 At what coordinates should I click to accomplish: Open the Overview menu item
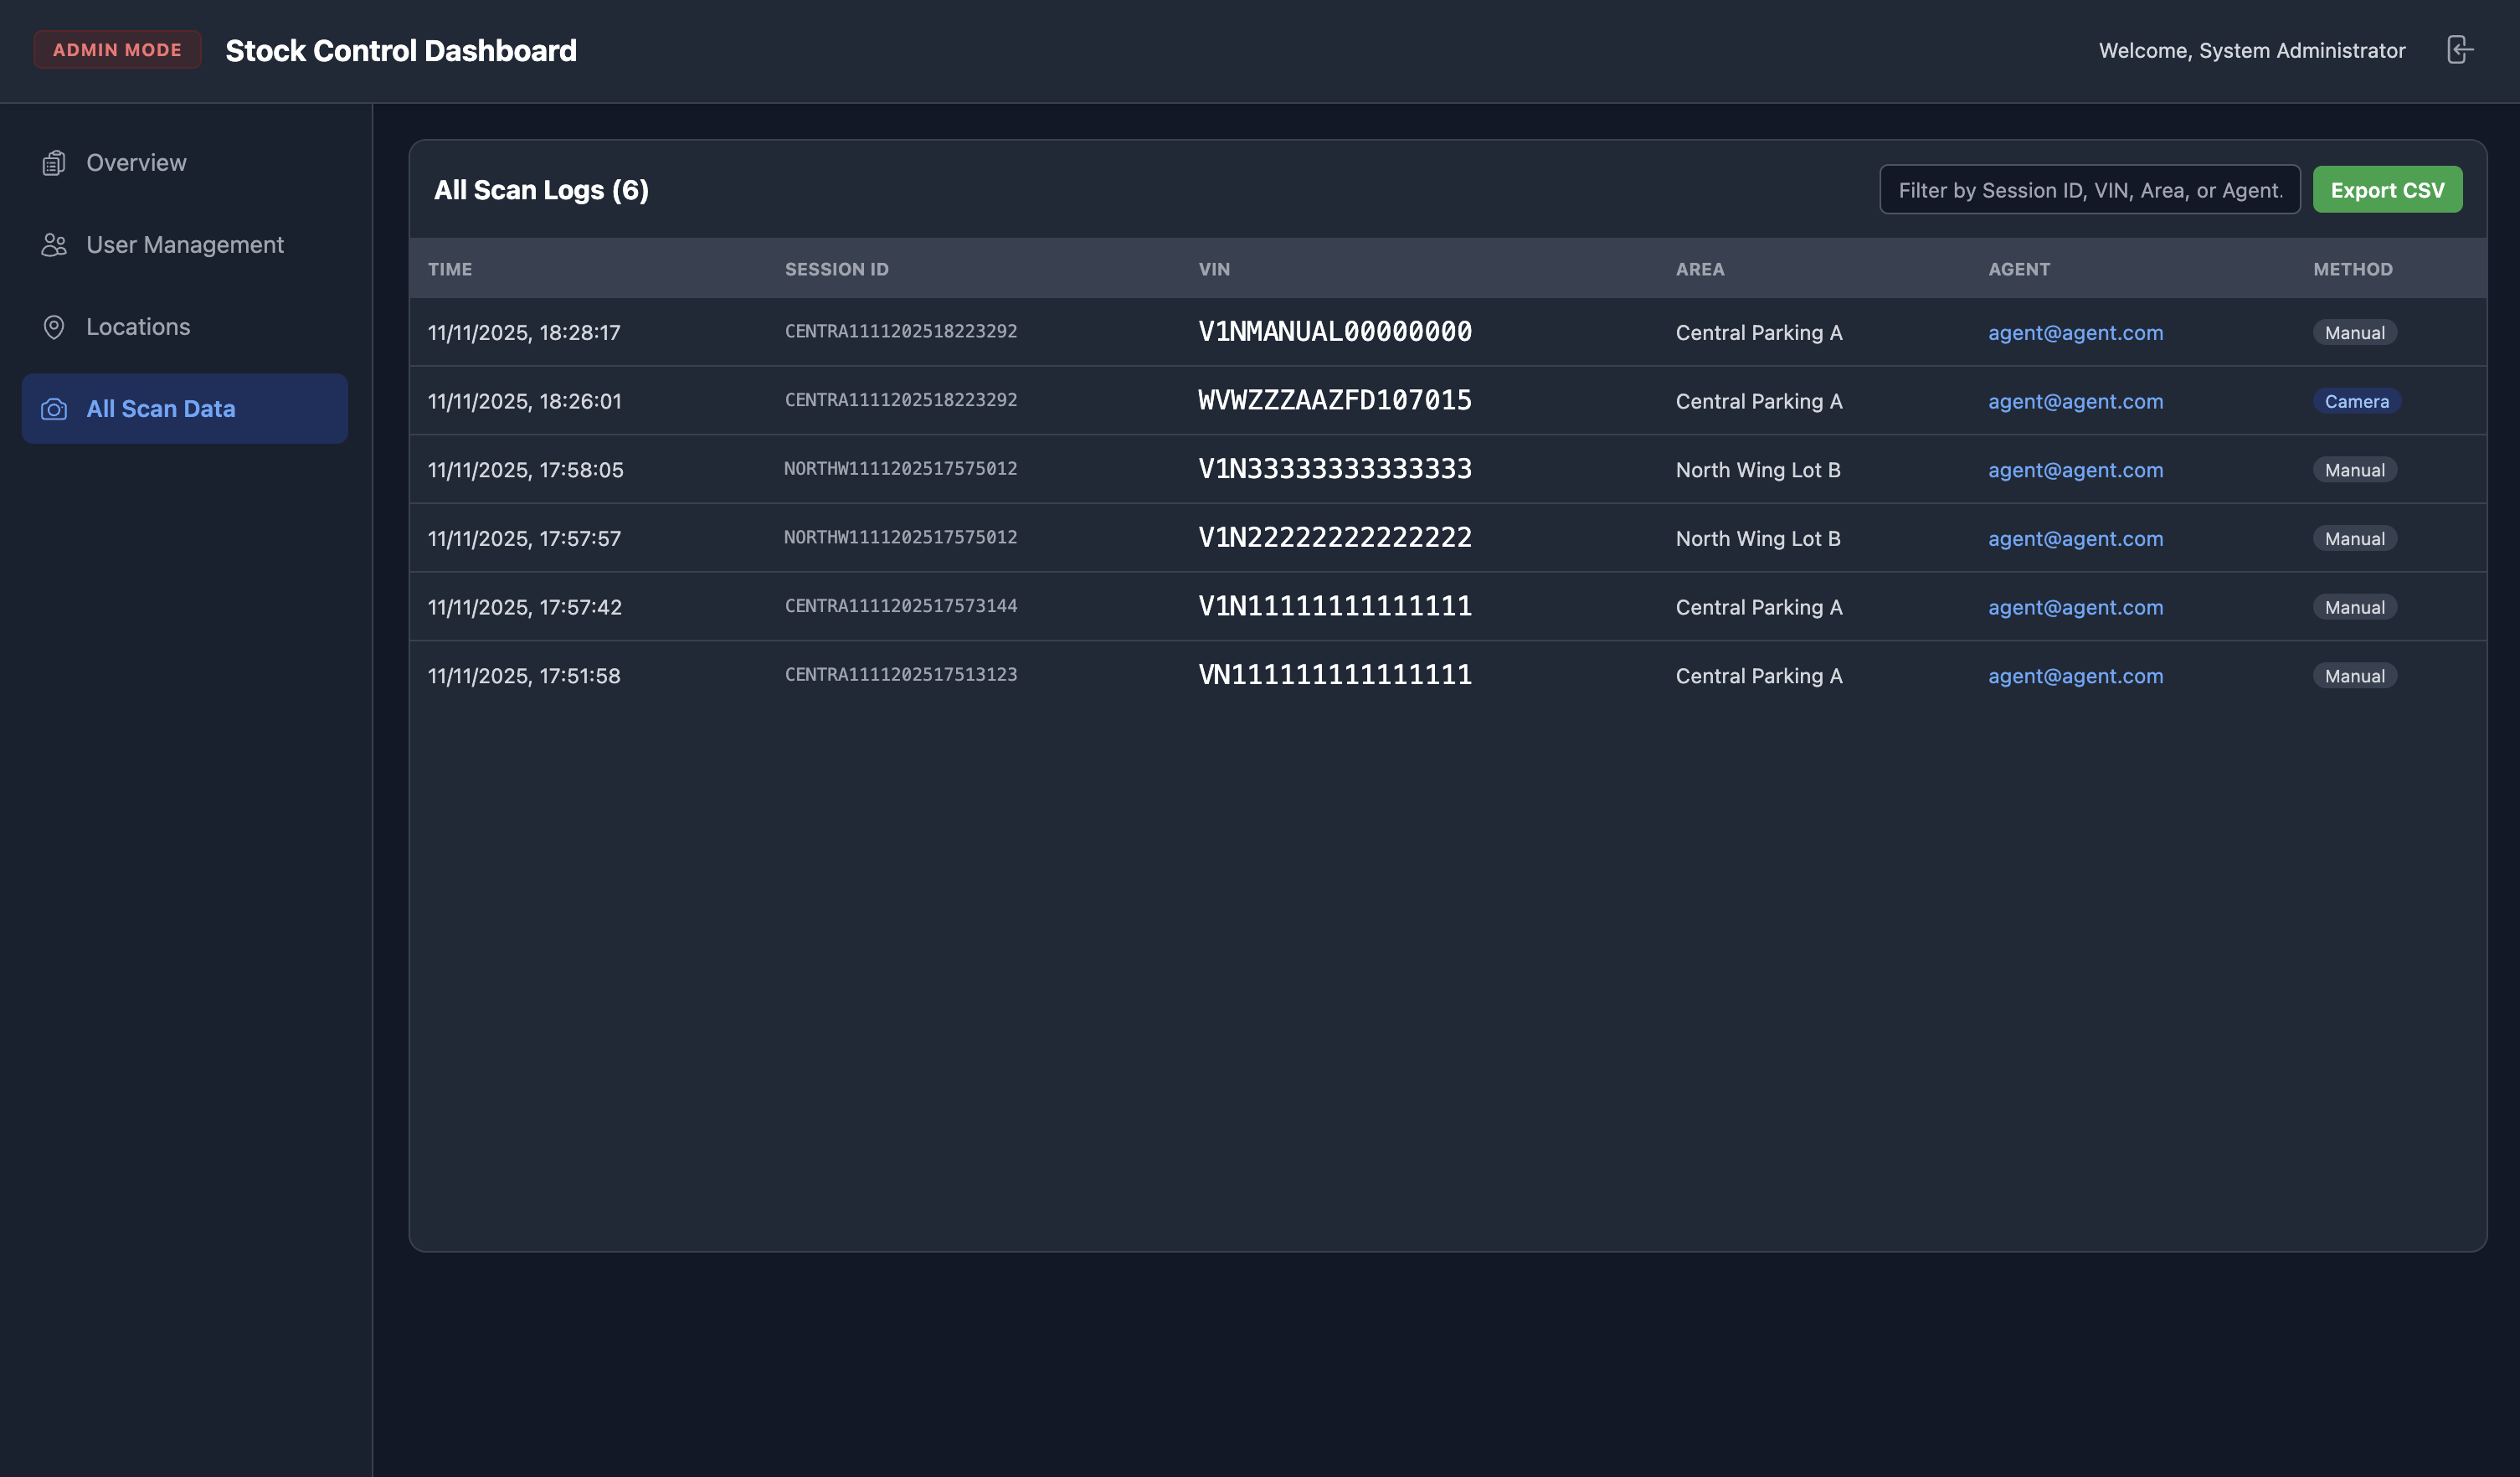(x=136, y=163)
